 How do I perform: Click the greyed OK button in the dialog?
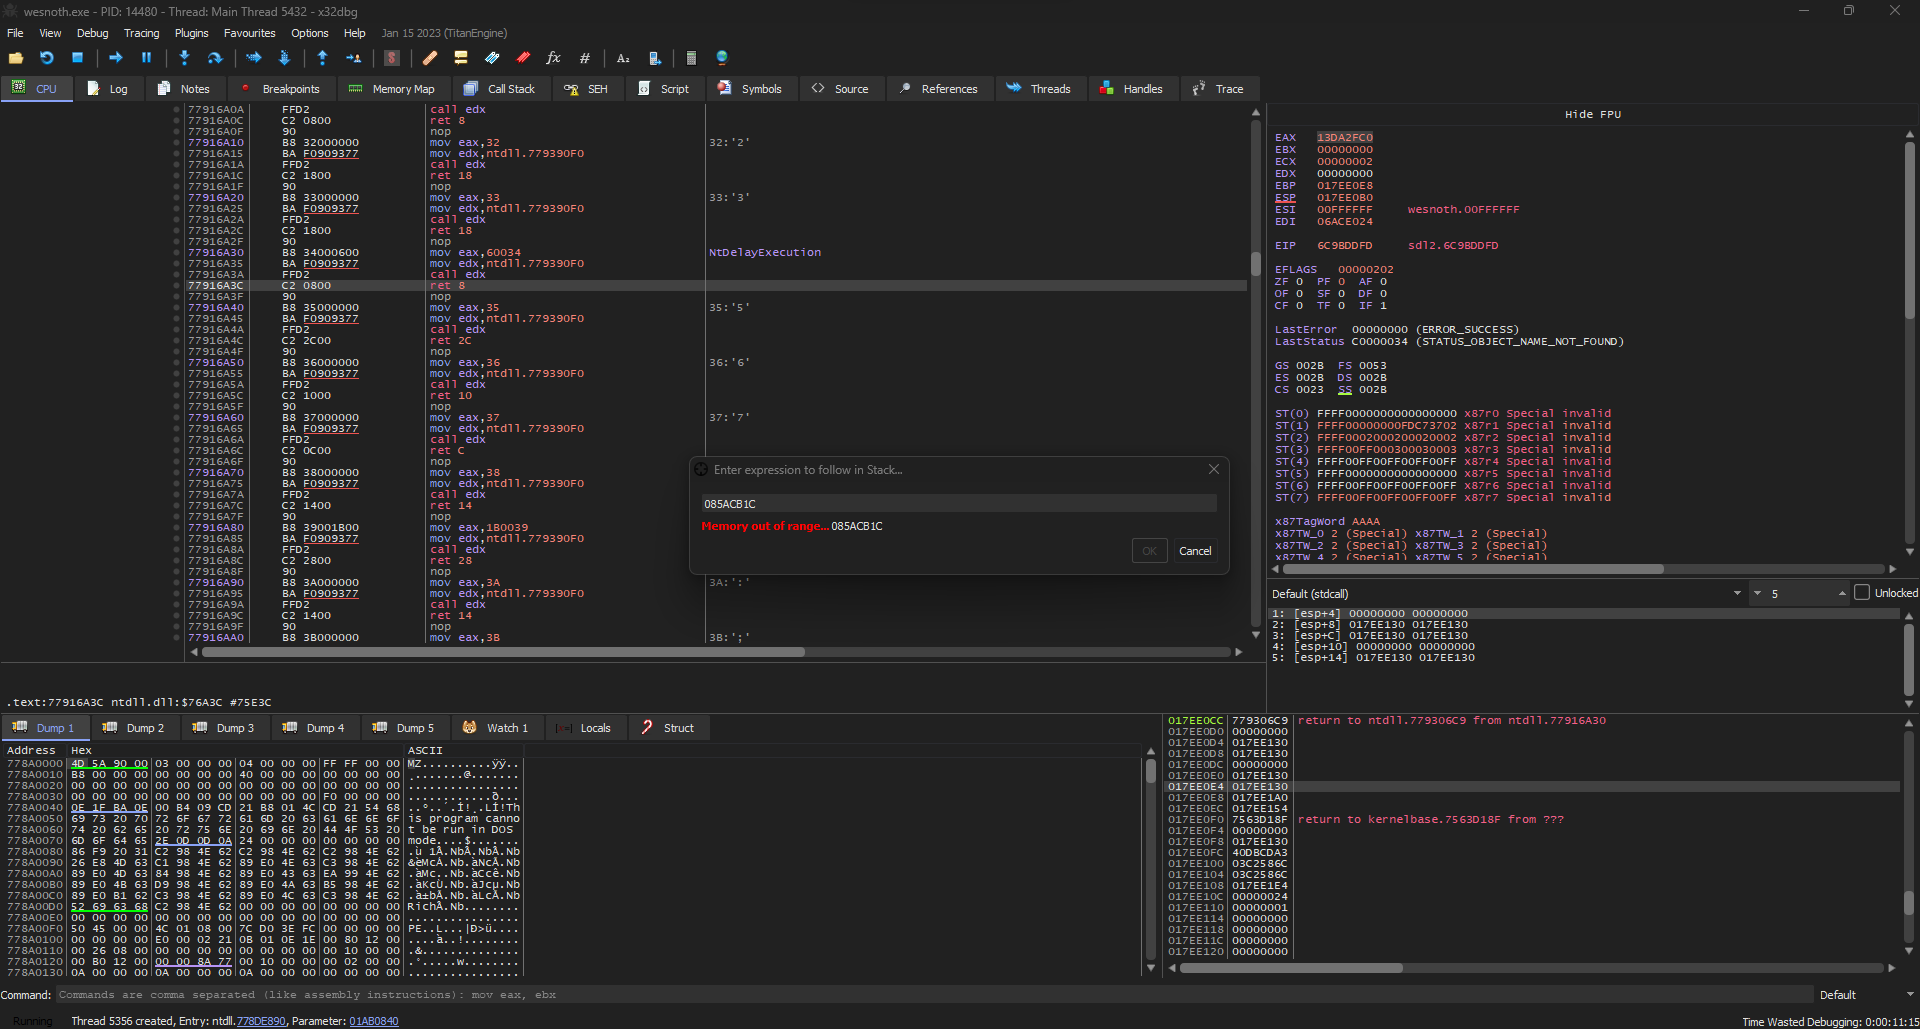[1149, 551]
